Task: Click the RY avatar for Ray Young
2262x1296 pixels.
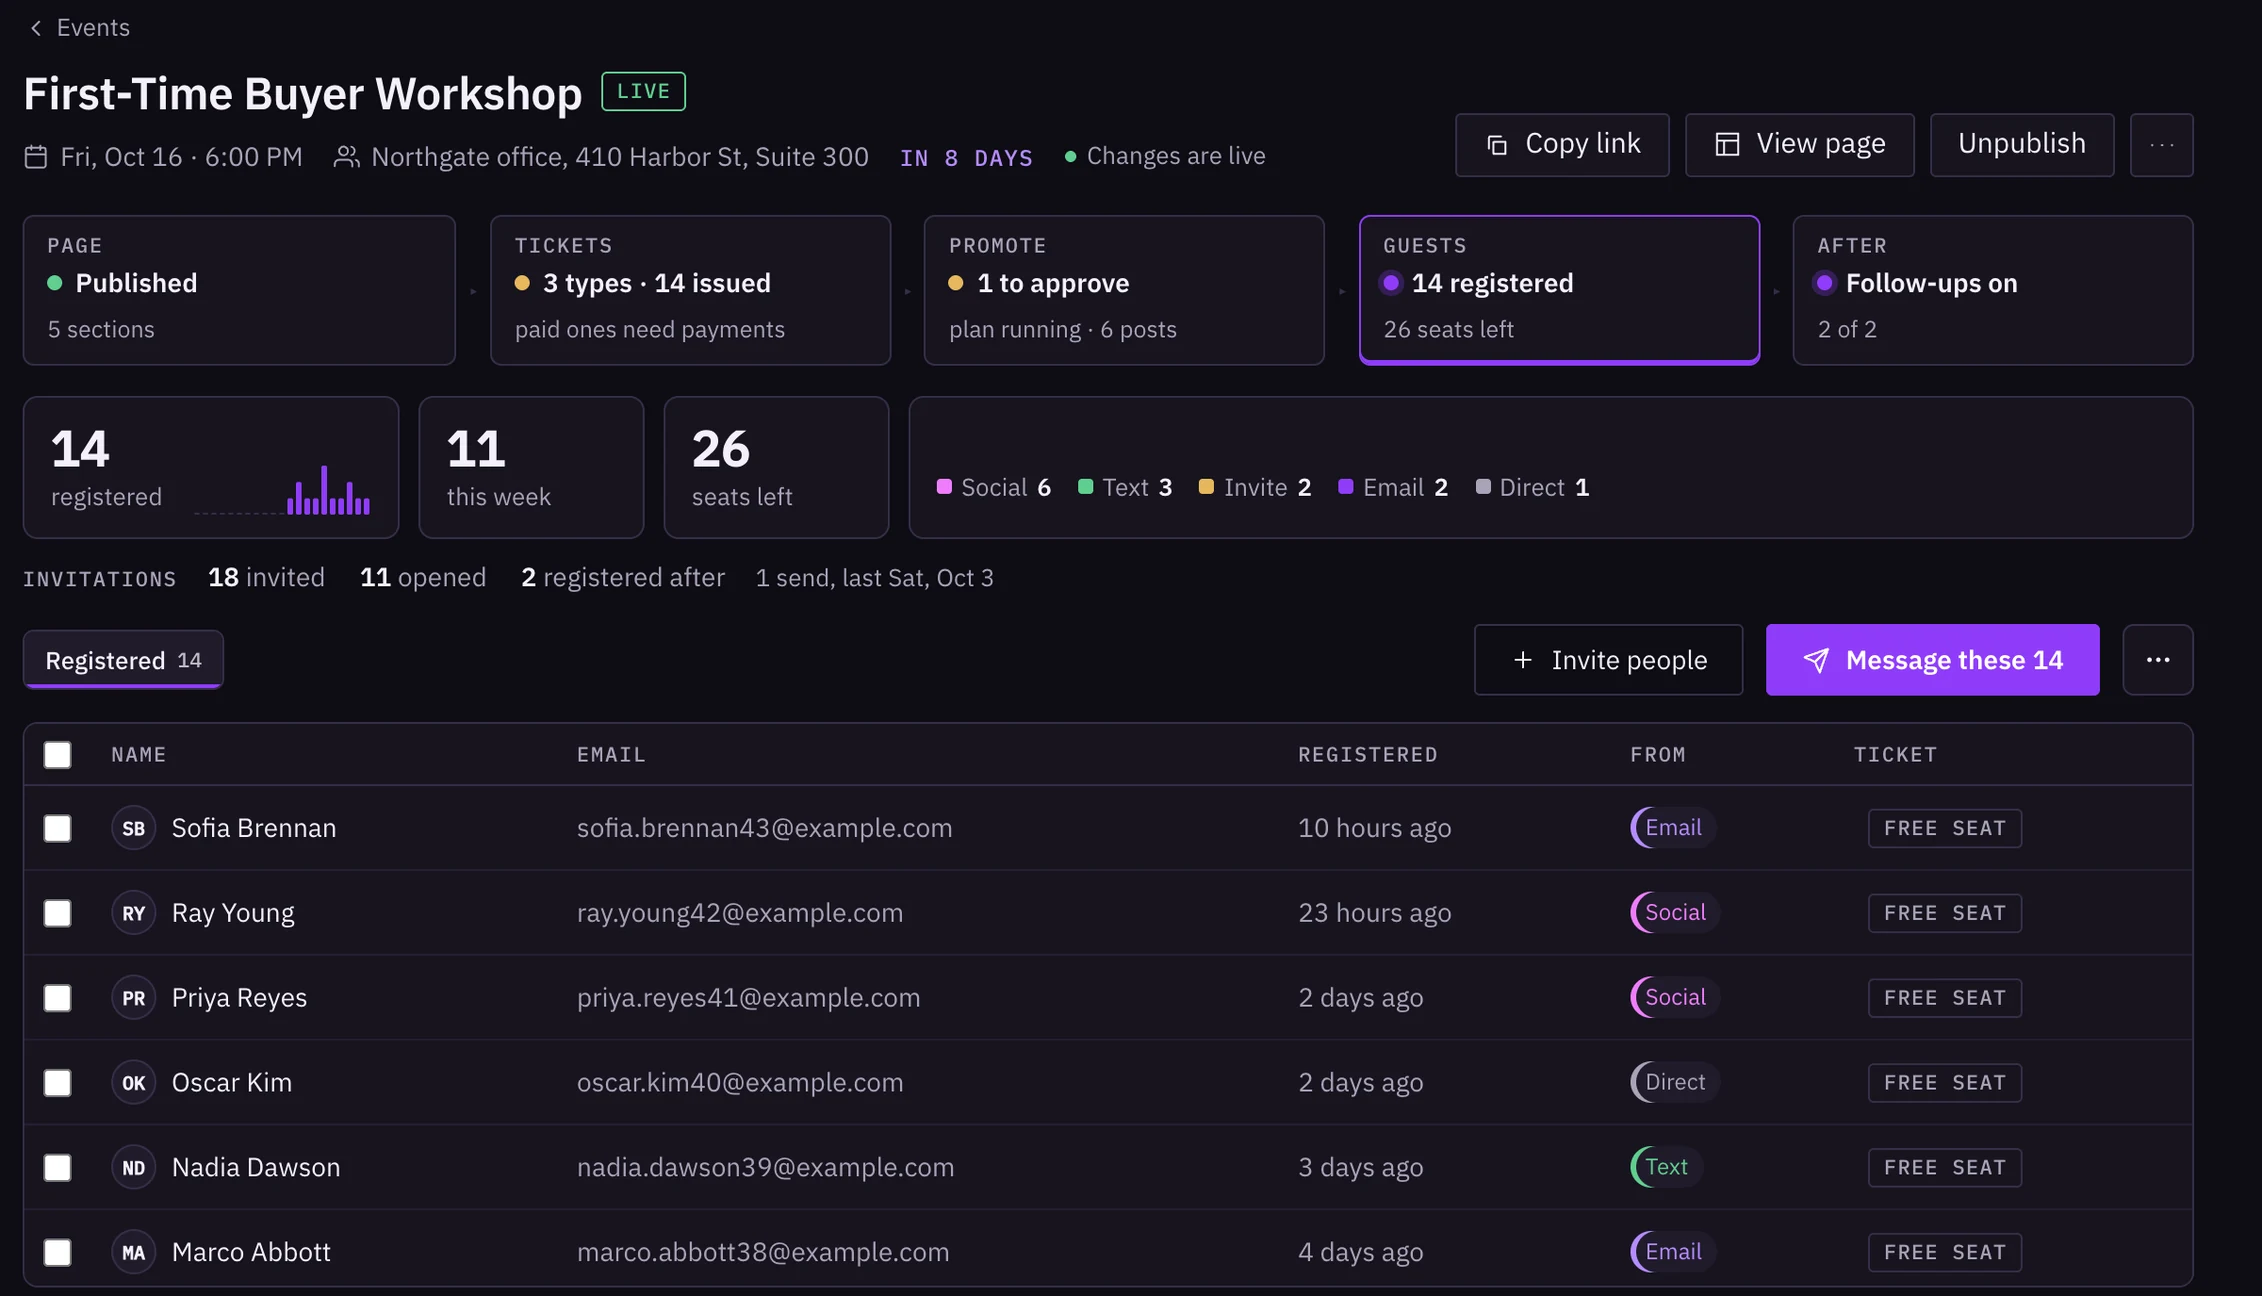Action: [133, 913]
